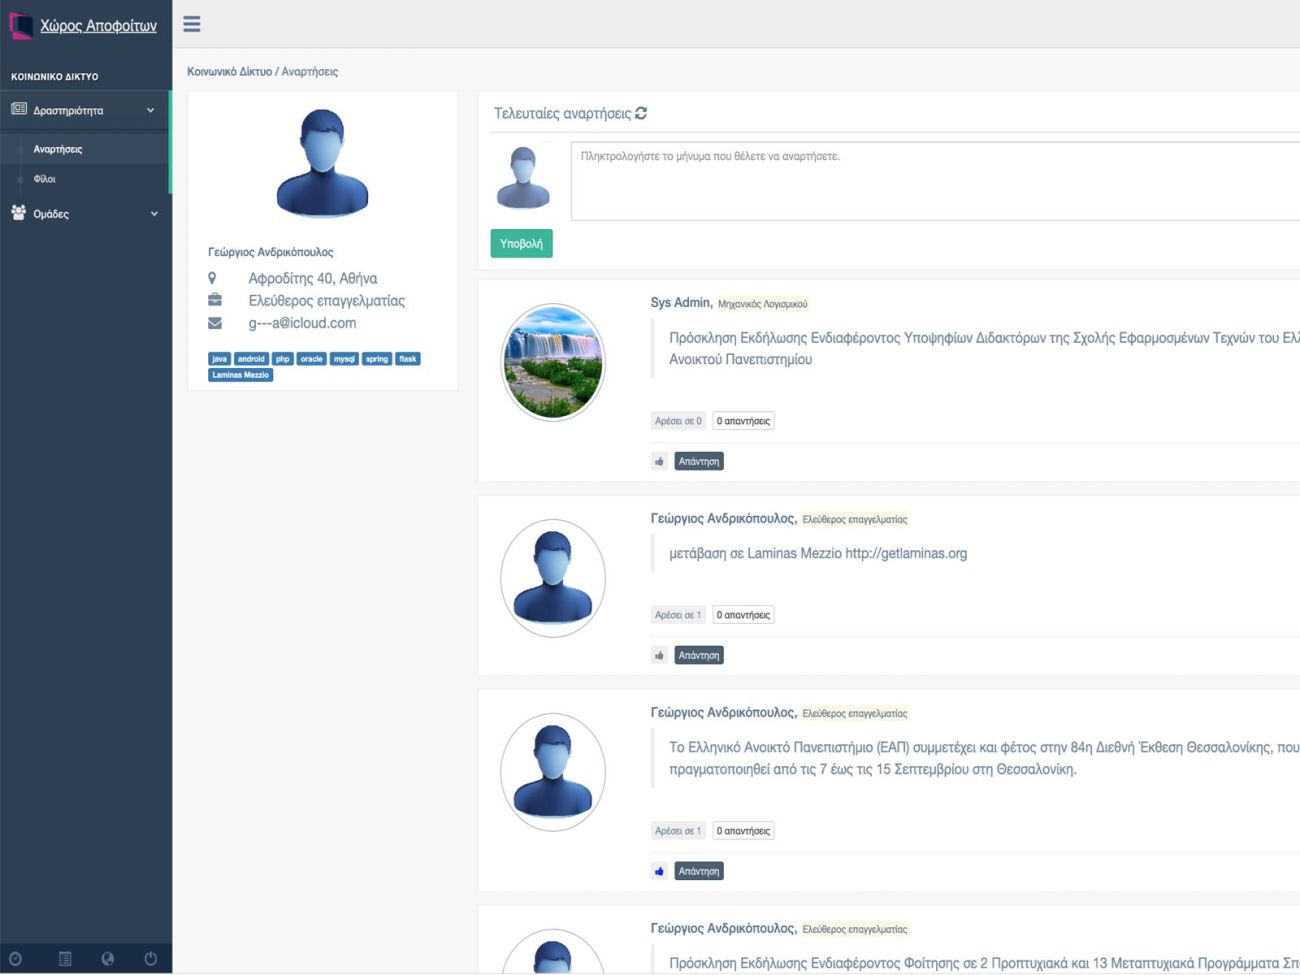Select Αναρτήσεις in the sidebar menu

58,149
